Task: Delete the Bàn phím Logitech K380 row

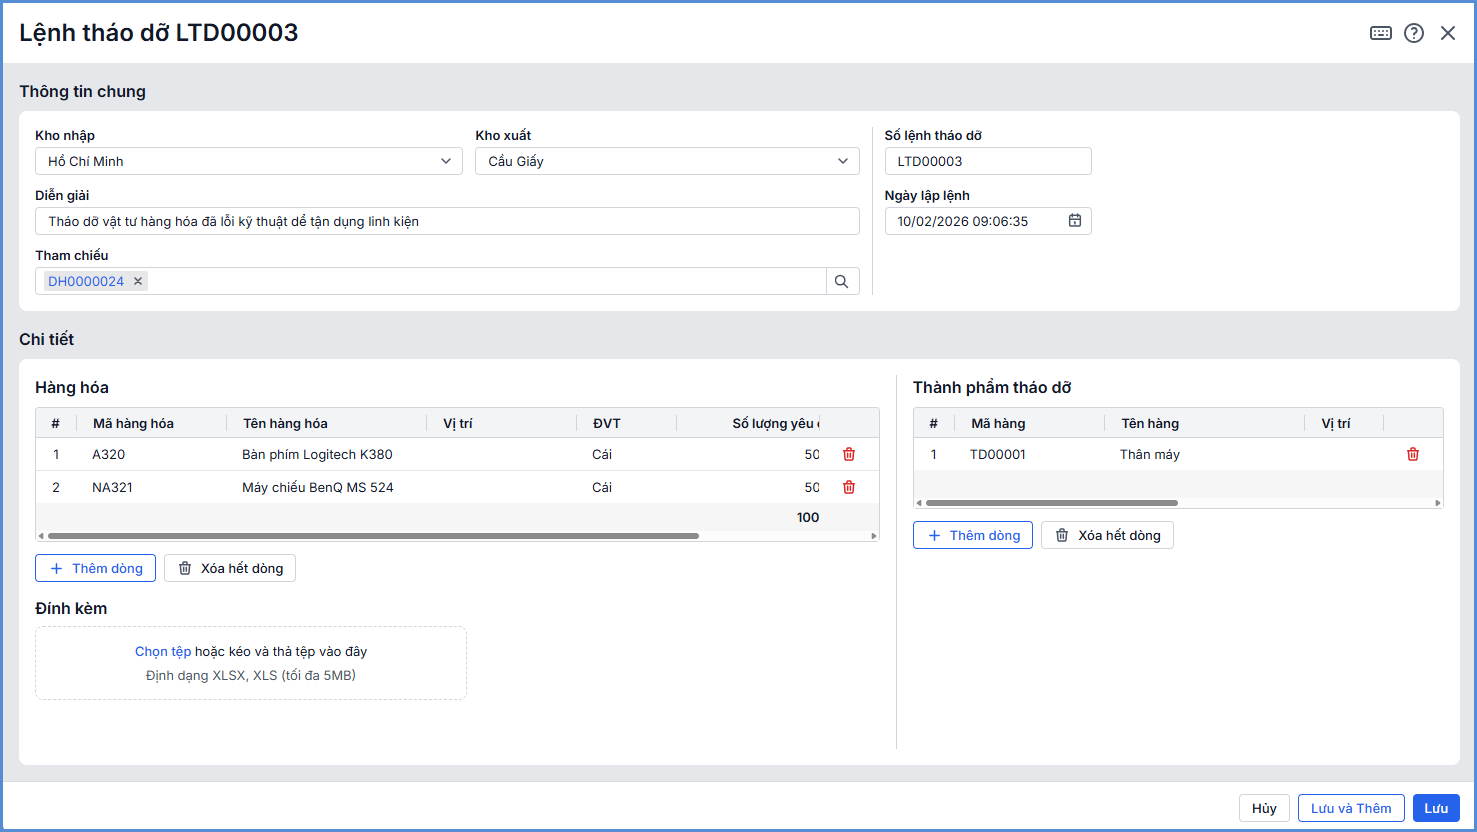Action: 849,454
